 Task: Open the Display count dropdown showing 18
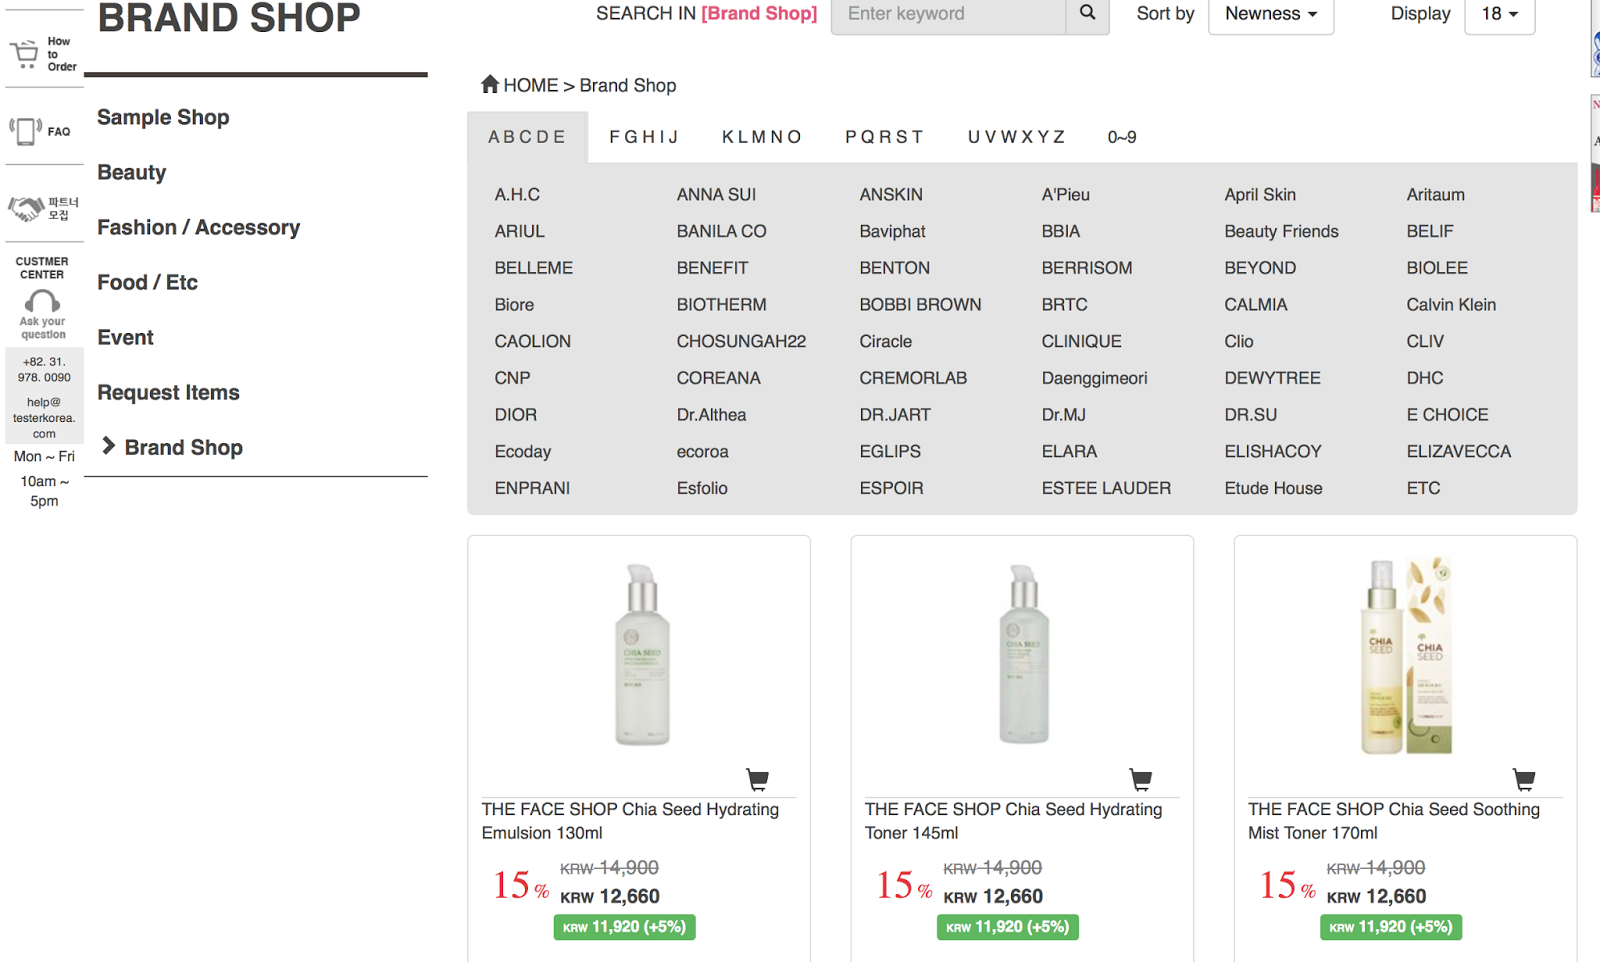click(1499, 14)
